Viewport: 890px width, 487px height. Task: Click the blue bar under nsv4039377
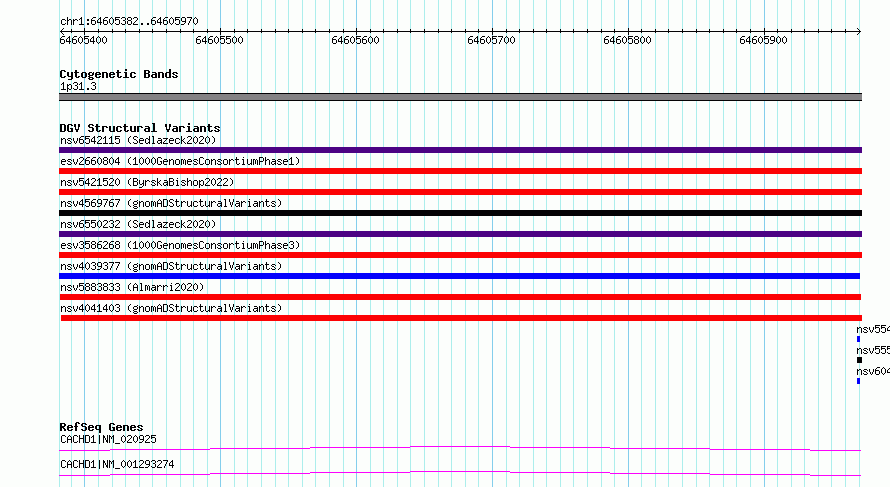pyautogui.click(x=459, y=276)
